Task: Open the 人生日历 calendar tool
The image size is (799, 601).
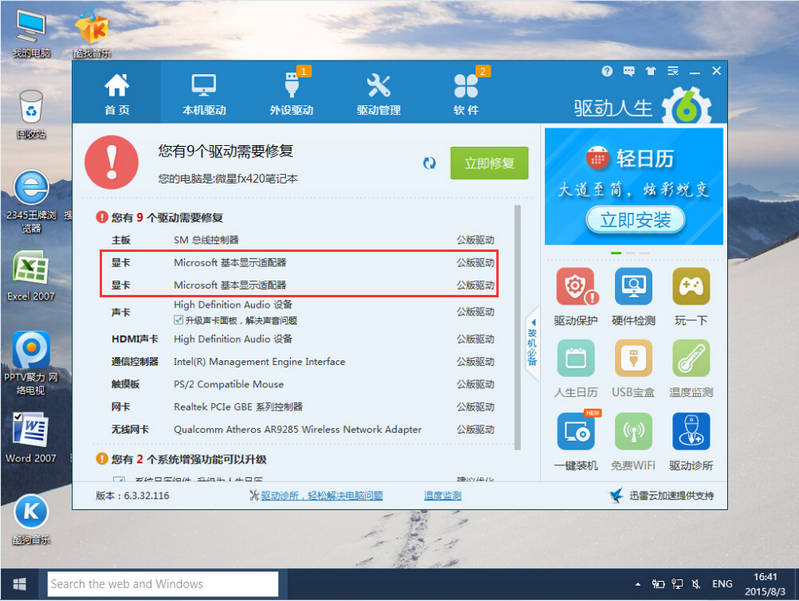Action: pos(576,369)
